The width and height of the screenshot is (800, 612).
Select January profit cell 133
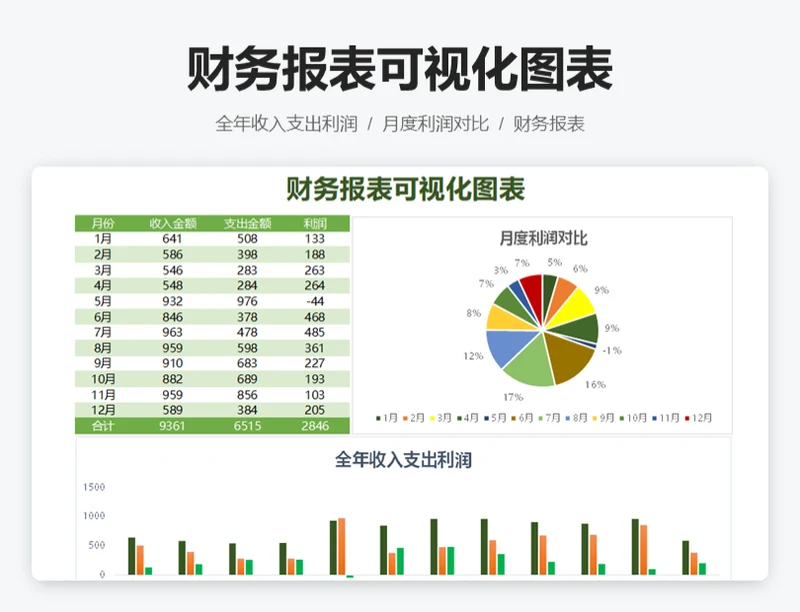[315, 239]
